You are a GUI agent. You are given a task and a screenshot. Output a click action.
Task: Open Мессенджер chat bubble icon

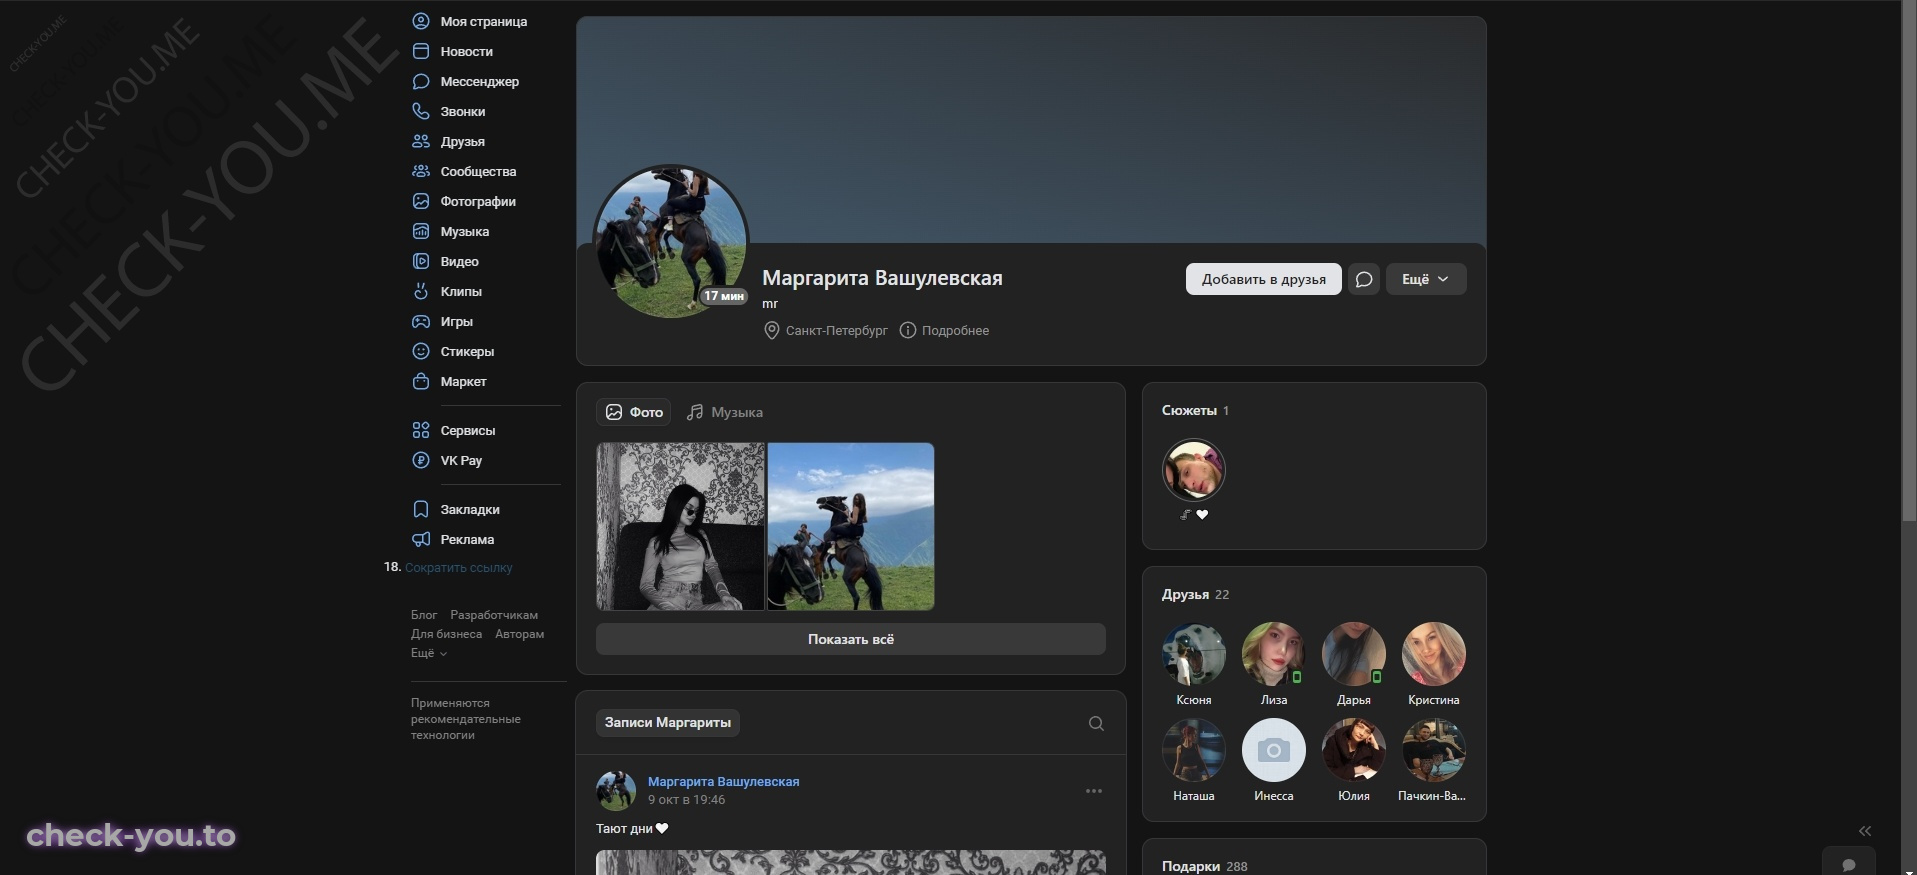[421, 81]
